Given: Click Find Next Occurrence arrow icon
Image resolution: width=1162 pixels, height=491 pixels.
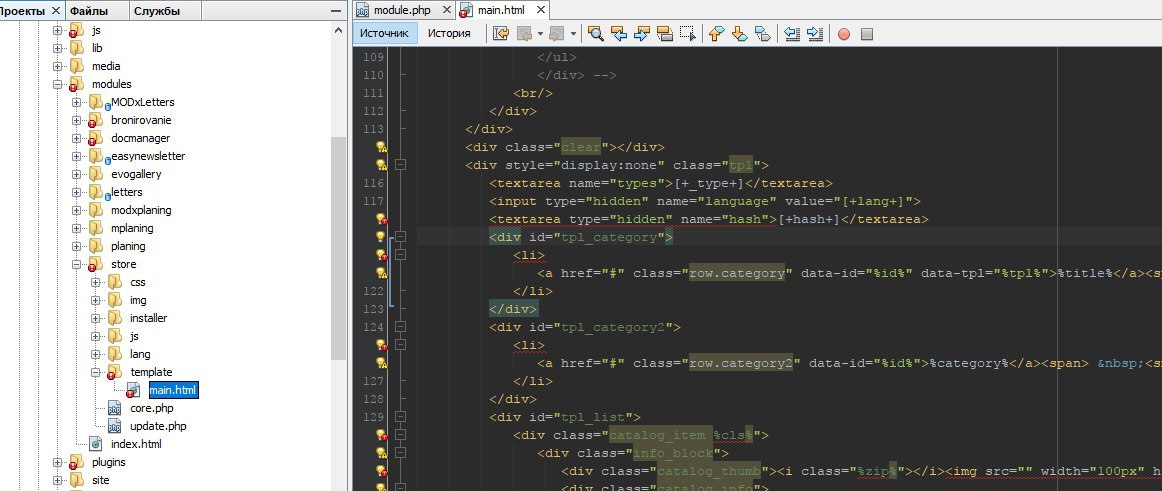Looking at the screenshot, I should coord(641,33).
